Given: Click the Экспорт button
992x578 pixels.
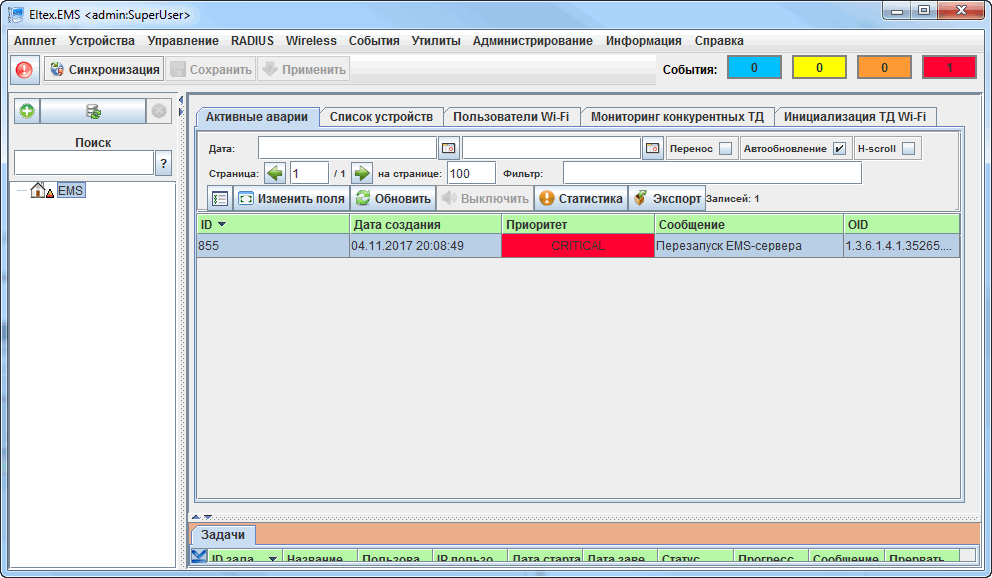Looking at the screenshot, I should (667, 199).
